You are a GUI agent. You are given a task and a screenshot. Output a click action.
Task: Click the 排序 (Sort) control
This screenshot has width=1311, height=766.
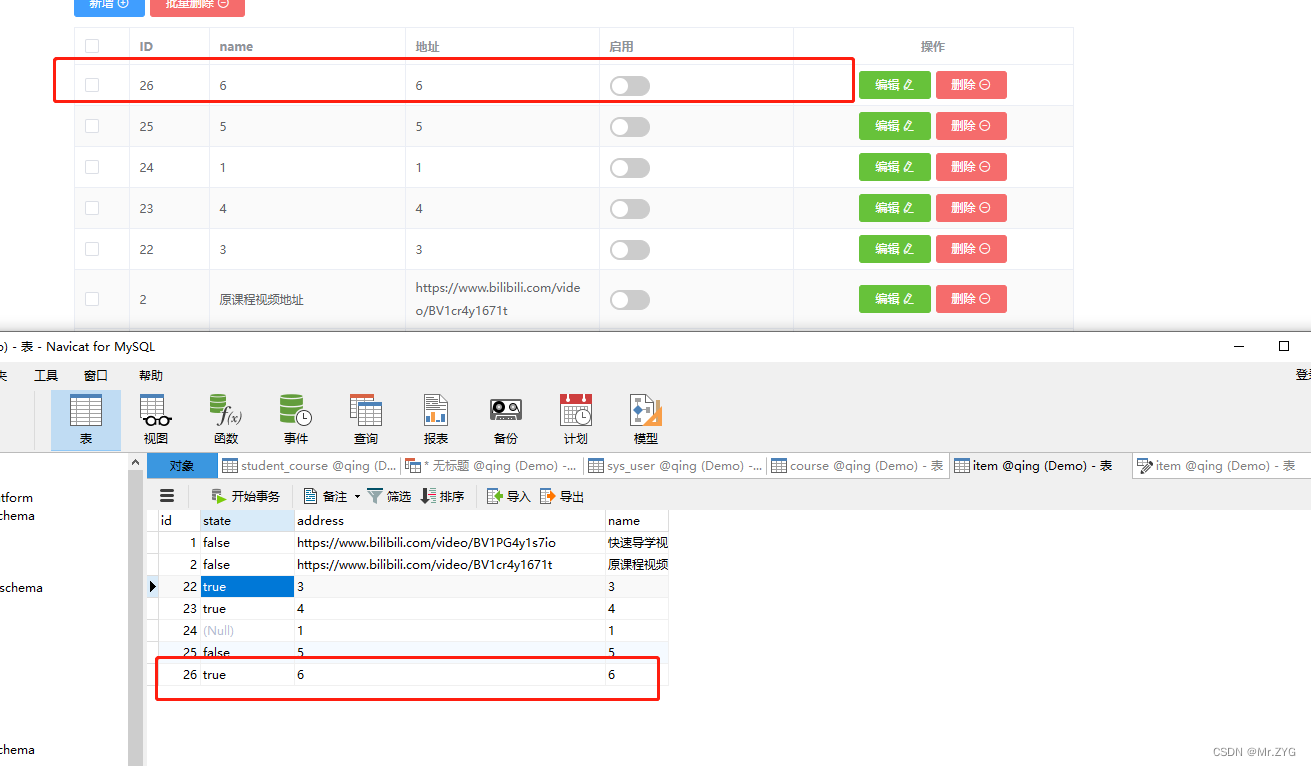(444, 495)
